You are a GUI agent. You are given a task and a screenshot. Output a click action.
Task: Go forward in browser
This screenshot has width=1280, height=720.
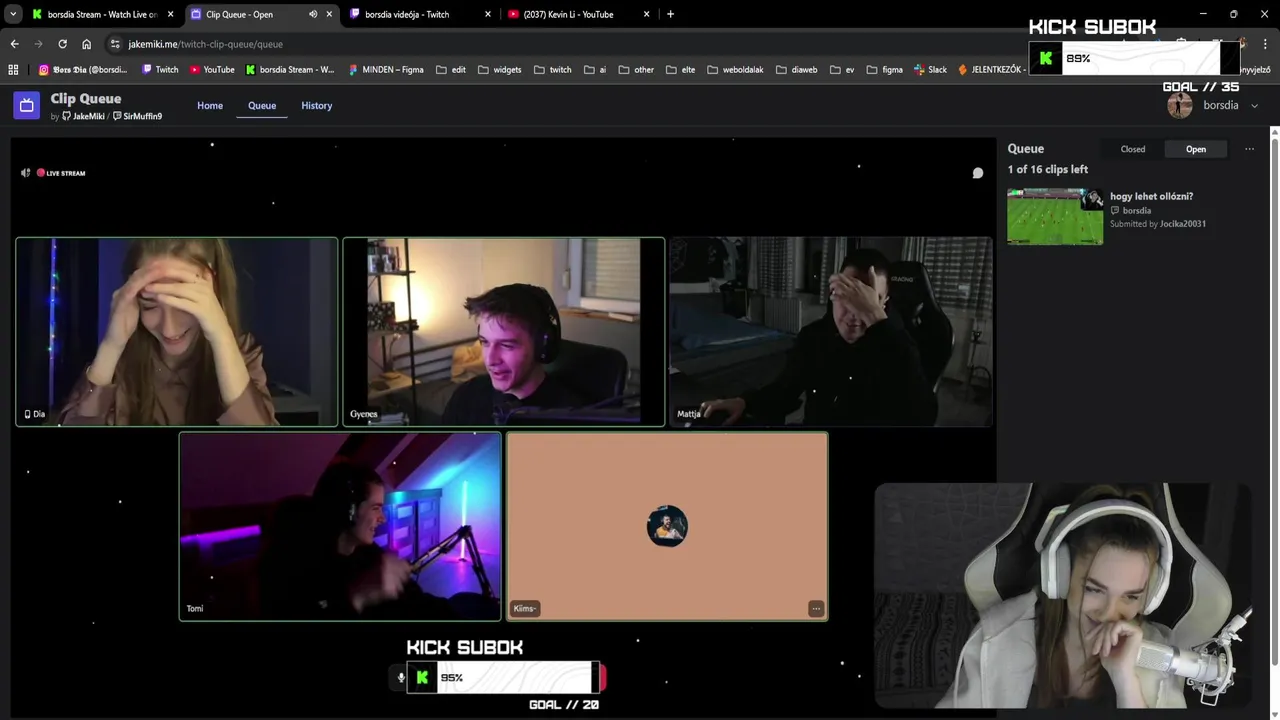coord(38,44)
